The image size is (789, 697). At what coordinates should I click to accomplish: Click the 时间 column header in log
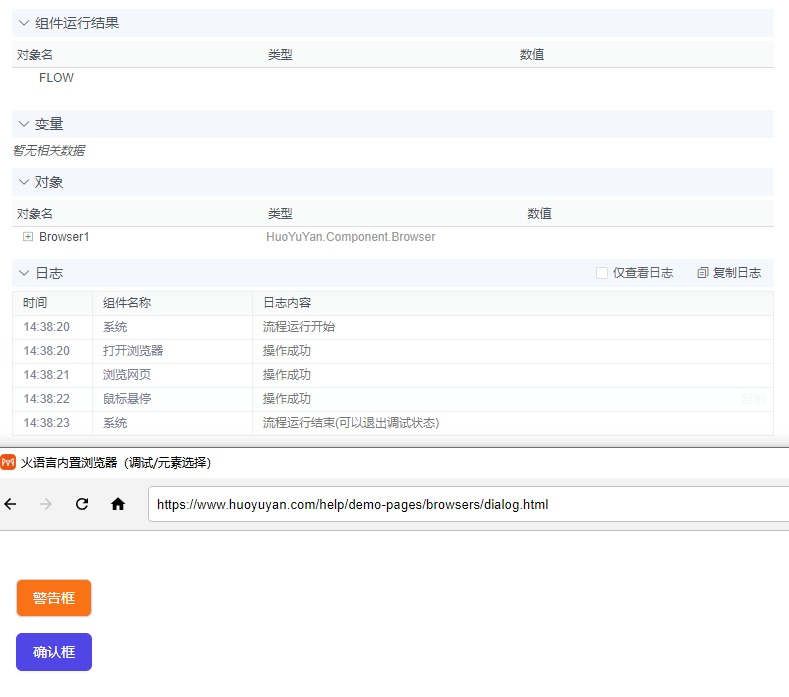[35, 303]
